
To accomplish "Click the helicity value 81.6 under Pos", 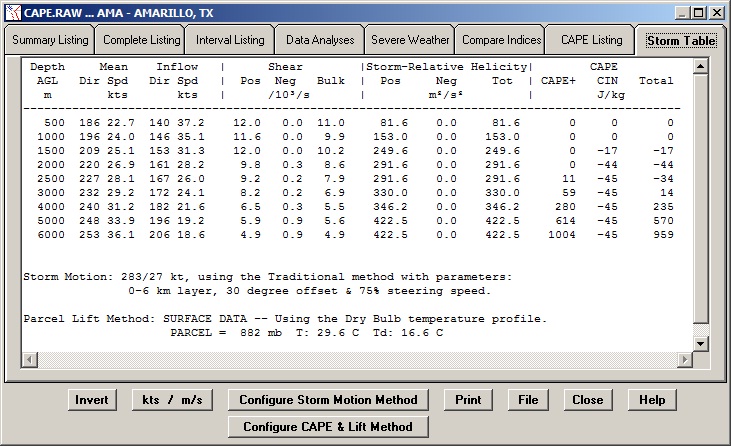I will 394,123.
